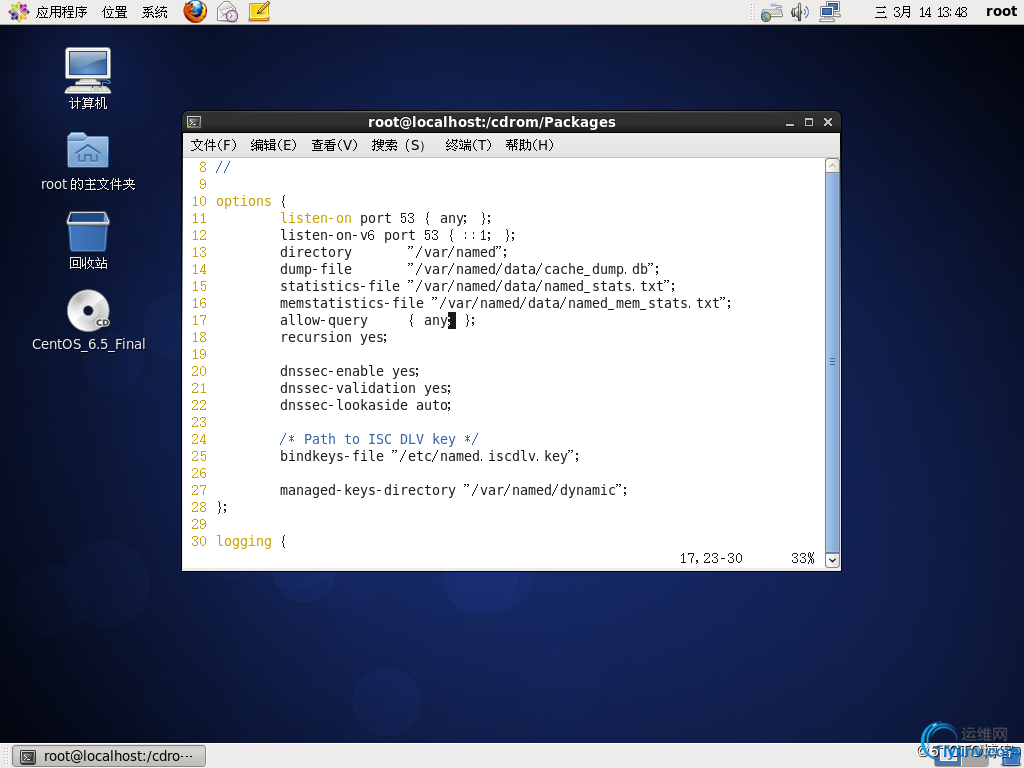Click path "/etc/named.iscdlv.key"

(485, 456)
